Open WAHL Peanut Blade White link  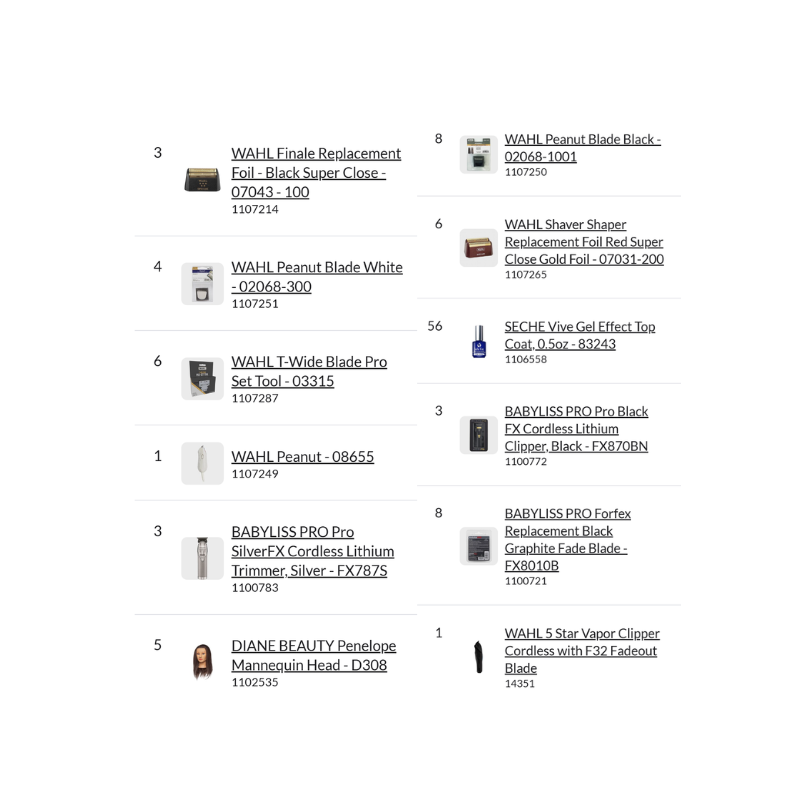click(x=316, y=277)
